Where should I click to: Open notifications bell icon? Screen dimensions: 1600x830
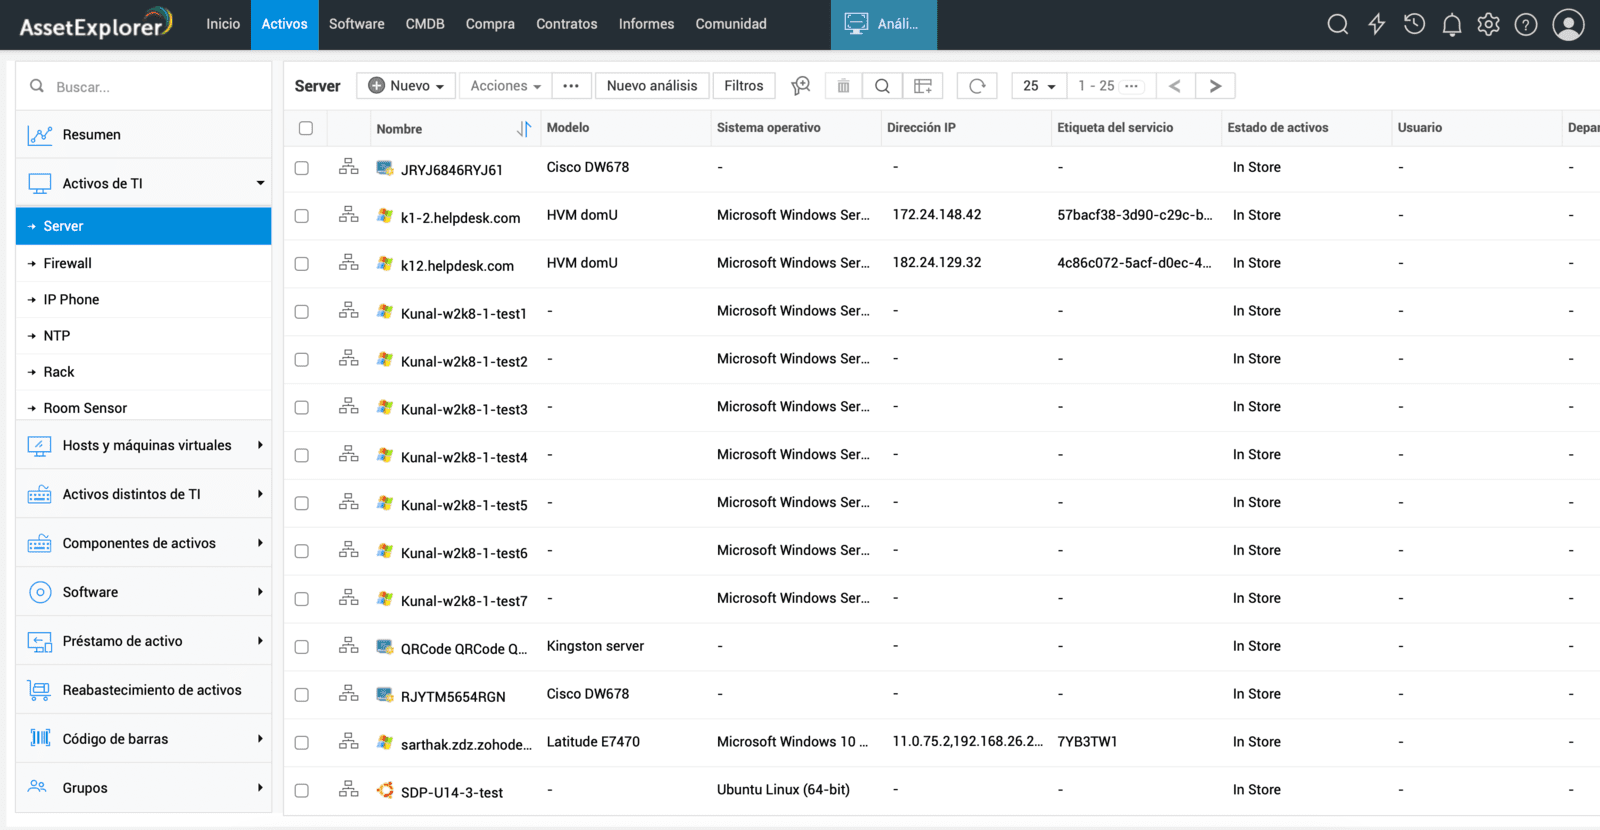pyautogui.click(x=1452, y=25)
